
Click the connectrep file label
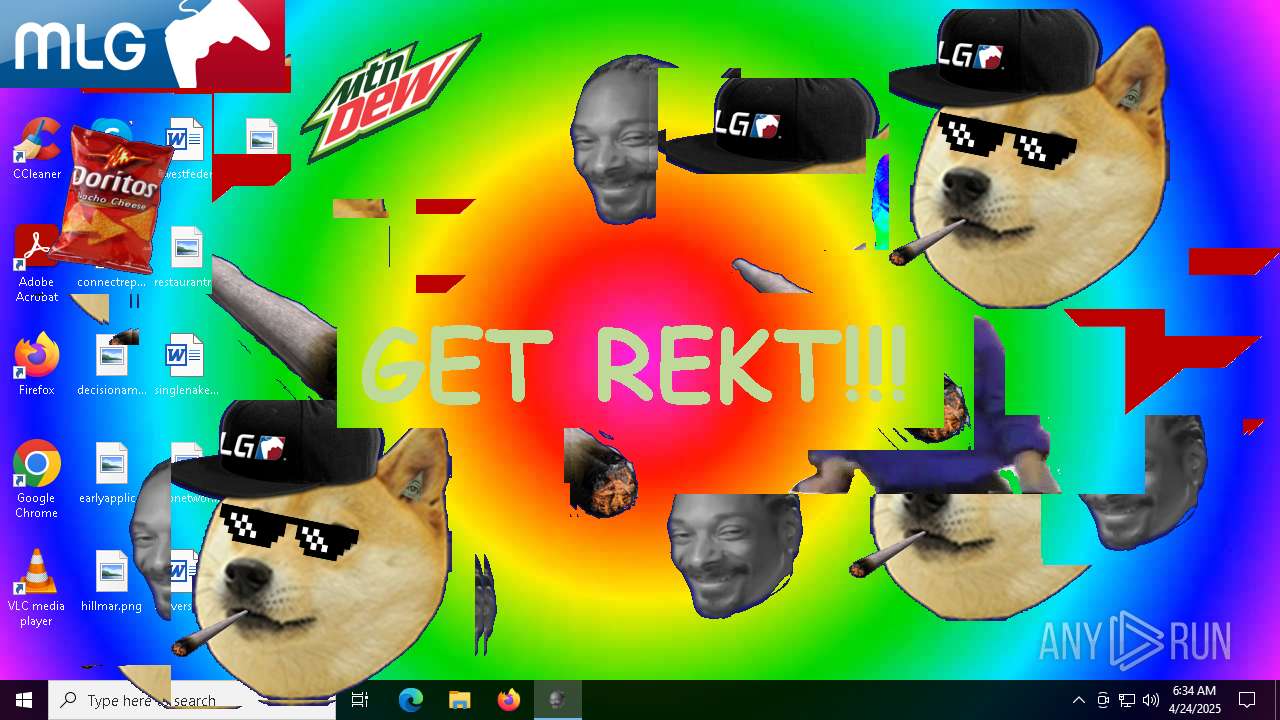click(x=111, y=282)
